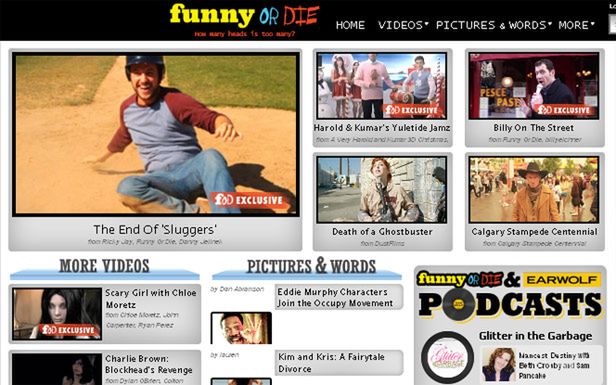
Task: Click Billy On The Street title link
Action: (x=534, y=128)
